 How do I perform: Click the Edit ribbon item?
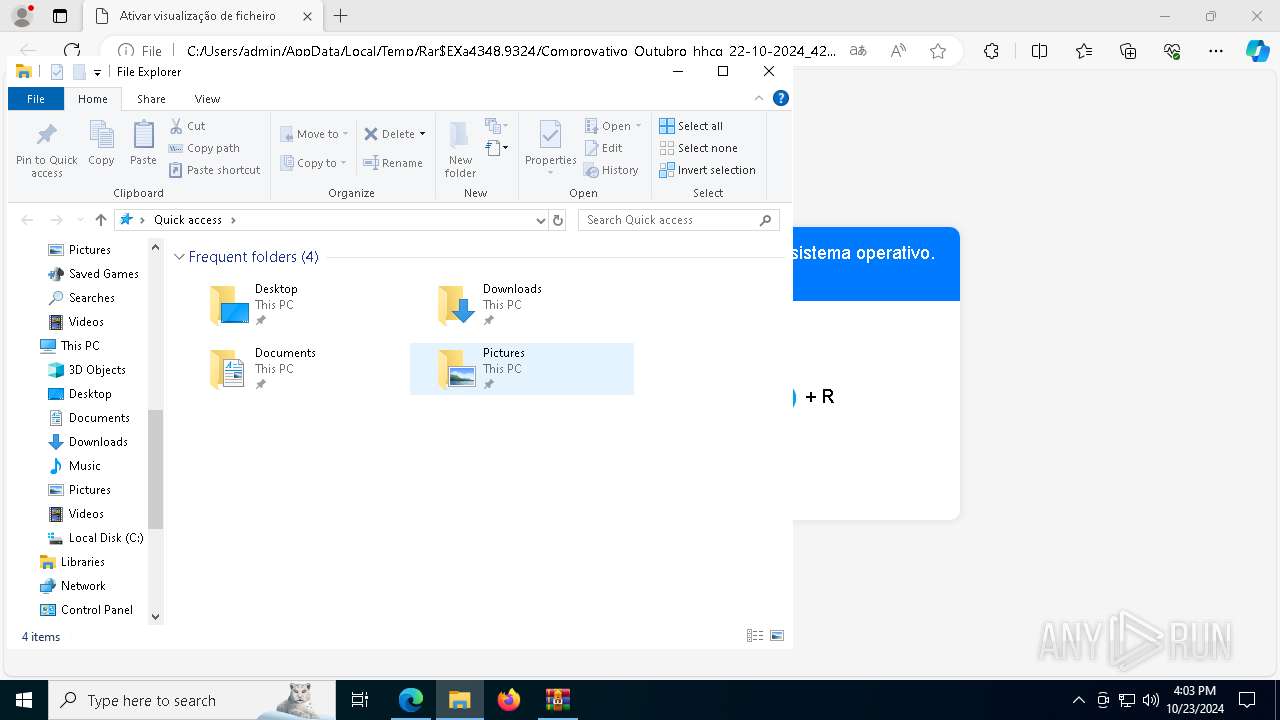pos(603,148)
